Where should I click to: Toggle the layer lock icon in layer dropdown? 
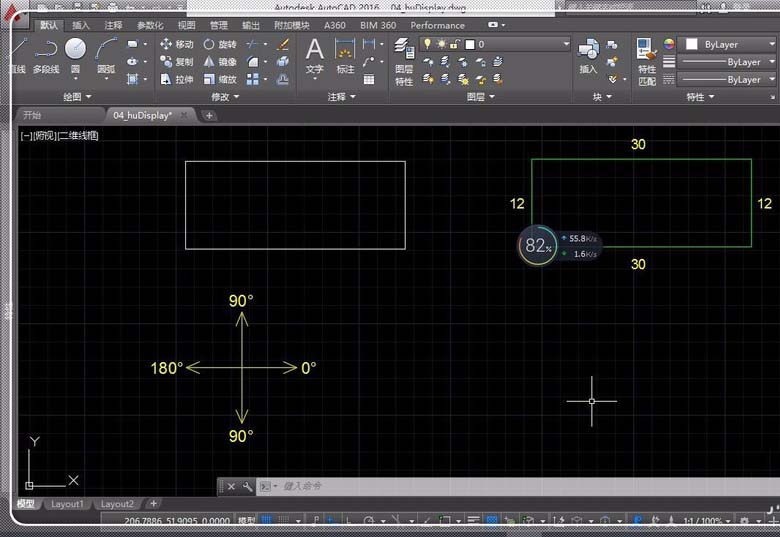[x=454, y=44]
